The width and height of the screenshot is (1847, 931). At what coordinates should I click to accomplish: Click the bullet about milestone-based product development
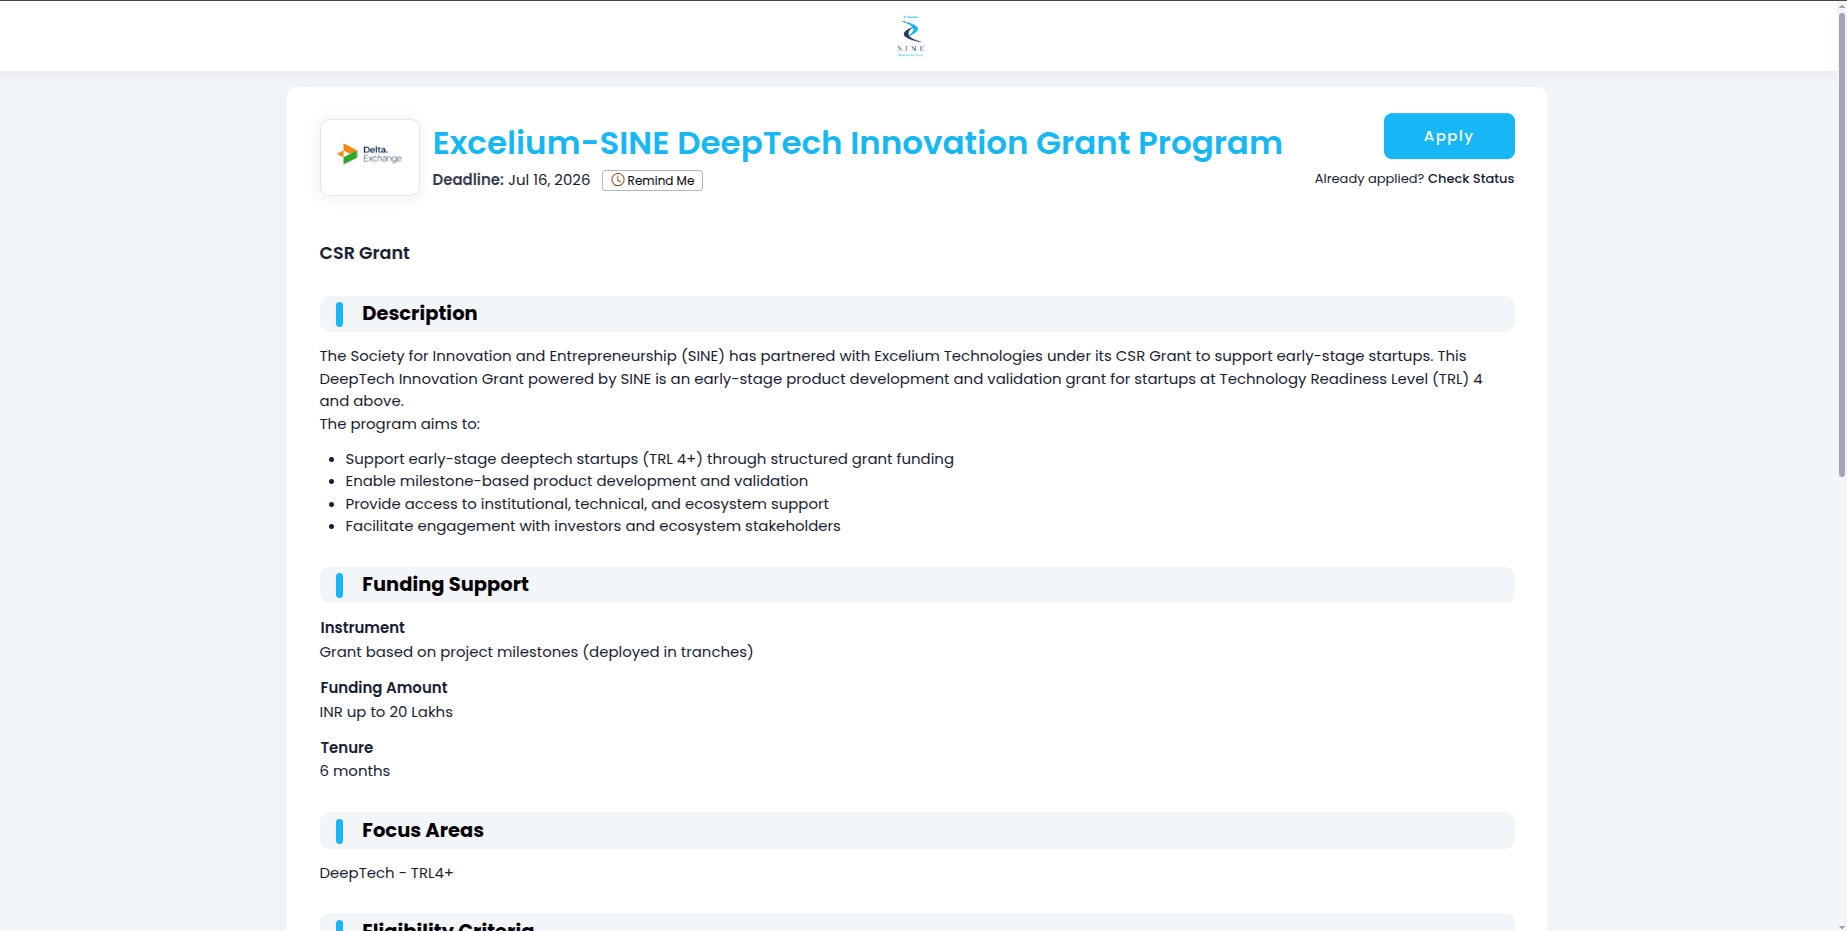click(x=576, y=481)
